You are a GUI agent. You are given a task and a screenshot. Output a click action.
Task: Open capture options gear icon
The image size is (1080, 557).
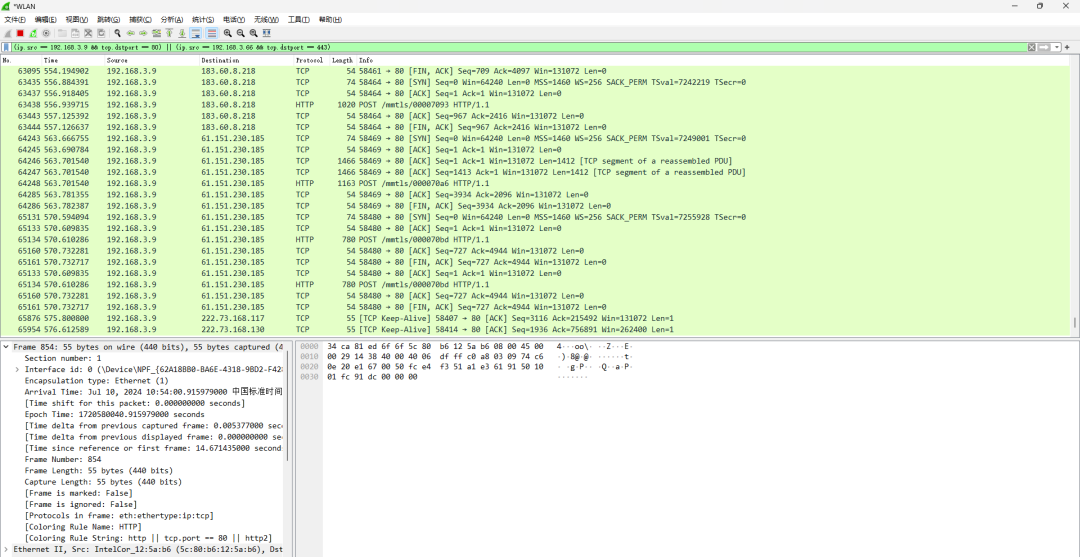[x=46, y=33]
